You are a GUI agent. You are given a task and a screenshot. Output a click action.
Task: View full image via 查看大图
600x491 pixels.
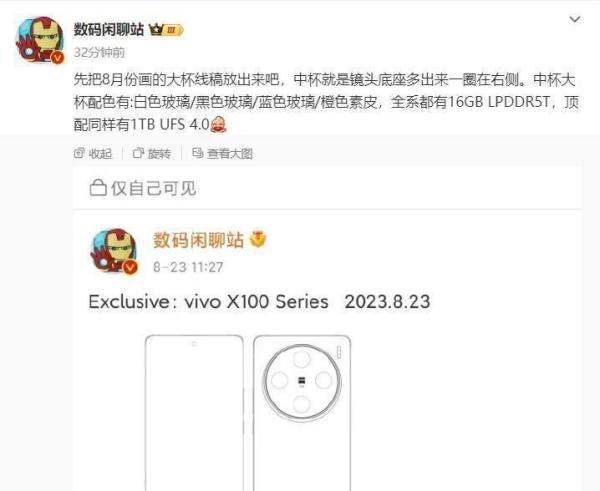(222, 153)
